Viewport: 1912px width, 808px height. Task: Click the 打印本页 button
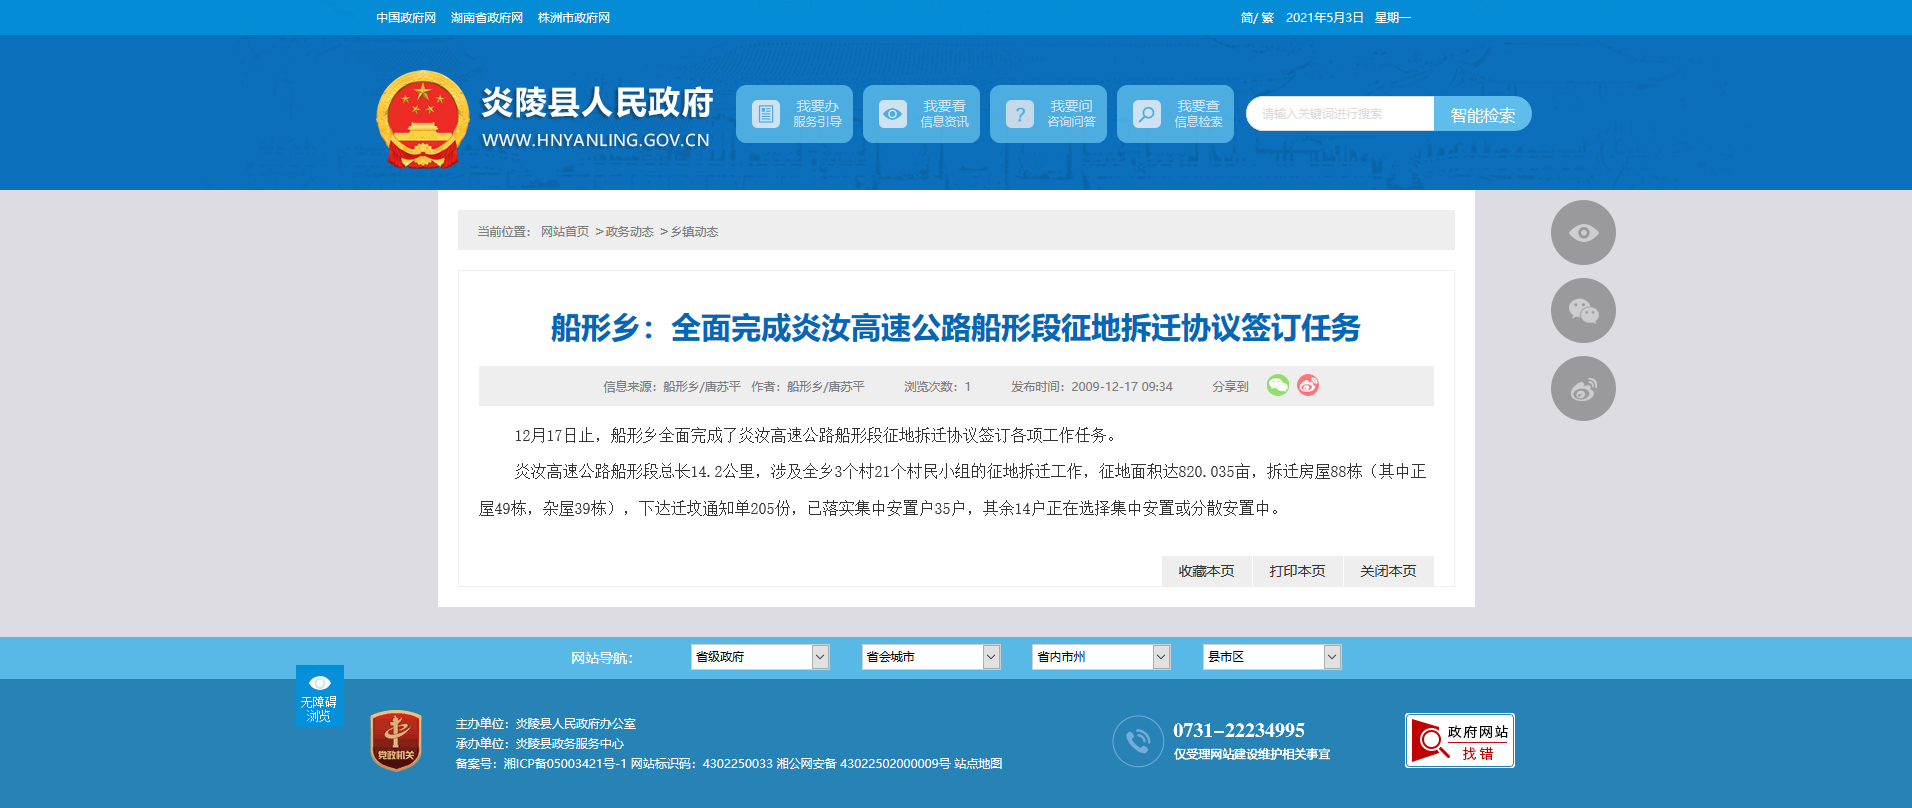(x=1297, y=571)
